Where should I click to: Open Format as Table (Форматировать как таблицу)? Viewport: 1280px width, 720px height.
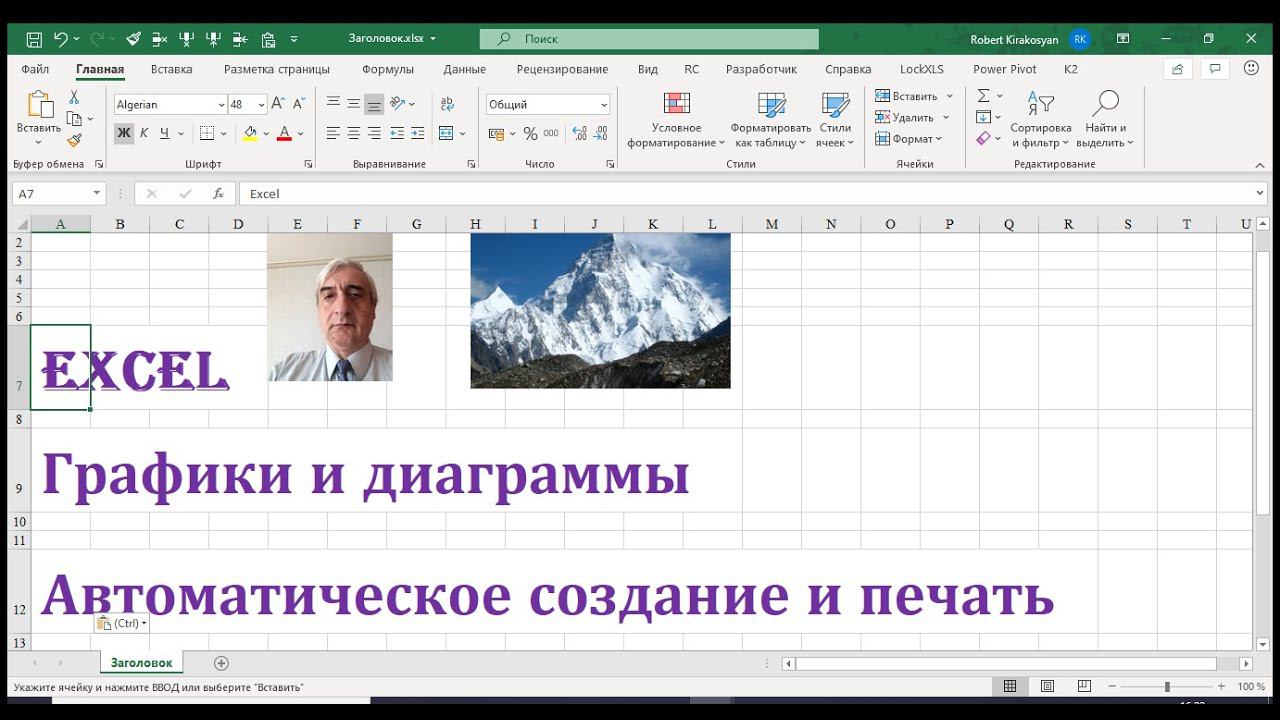click(x=771, y=120)
